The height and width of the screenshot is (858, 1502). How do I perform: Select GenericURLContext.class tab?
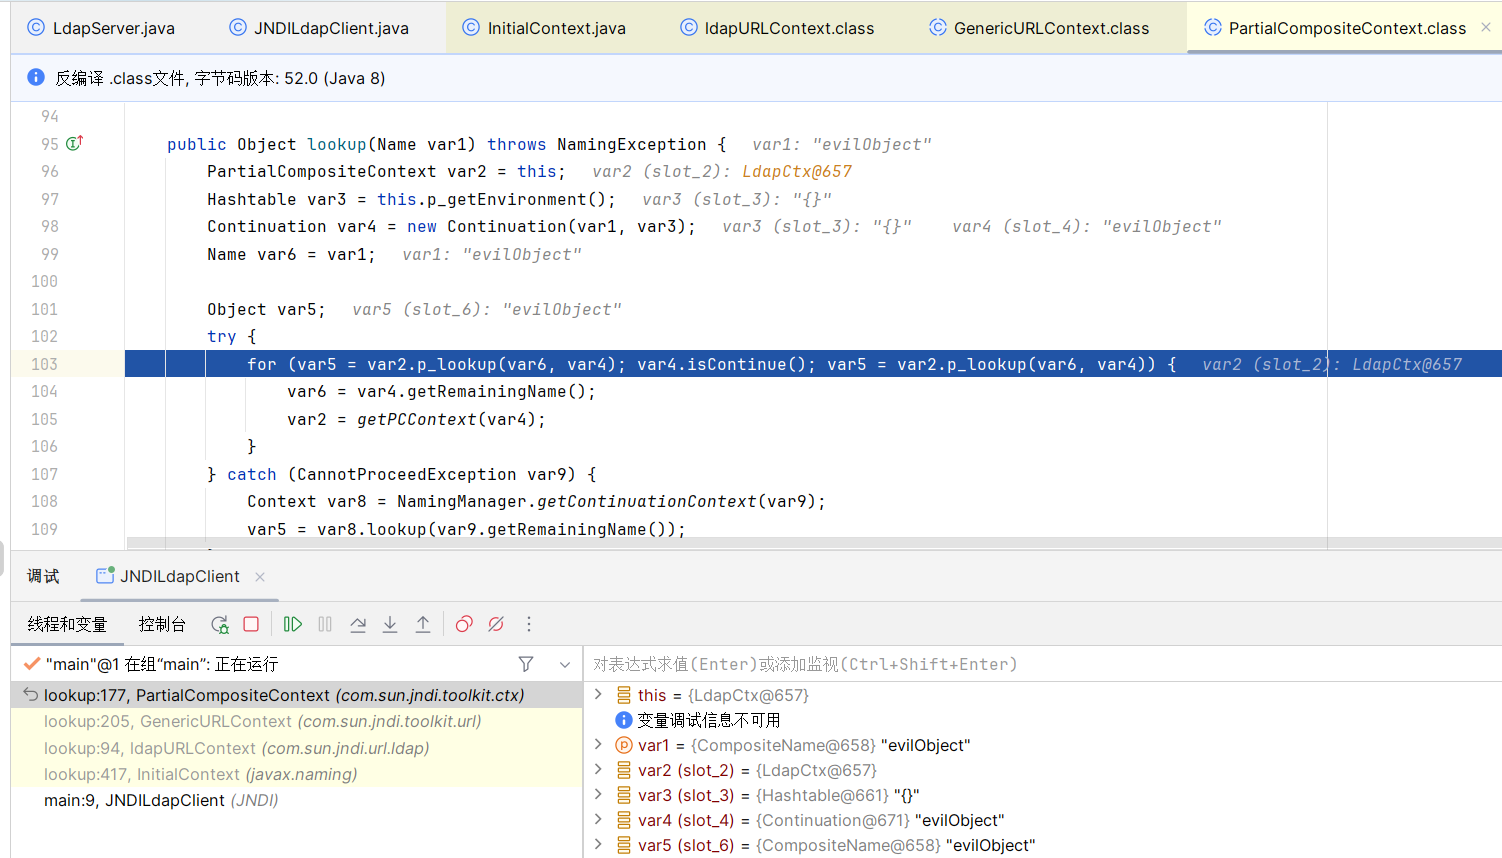tap(1039, 28)
